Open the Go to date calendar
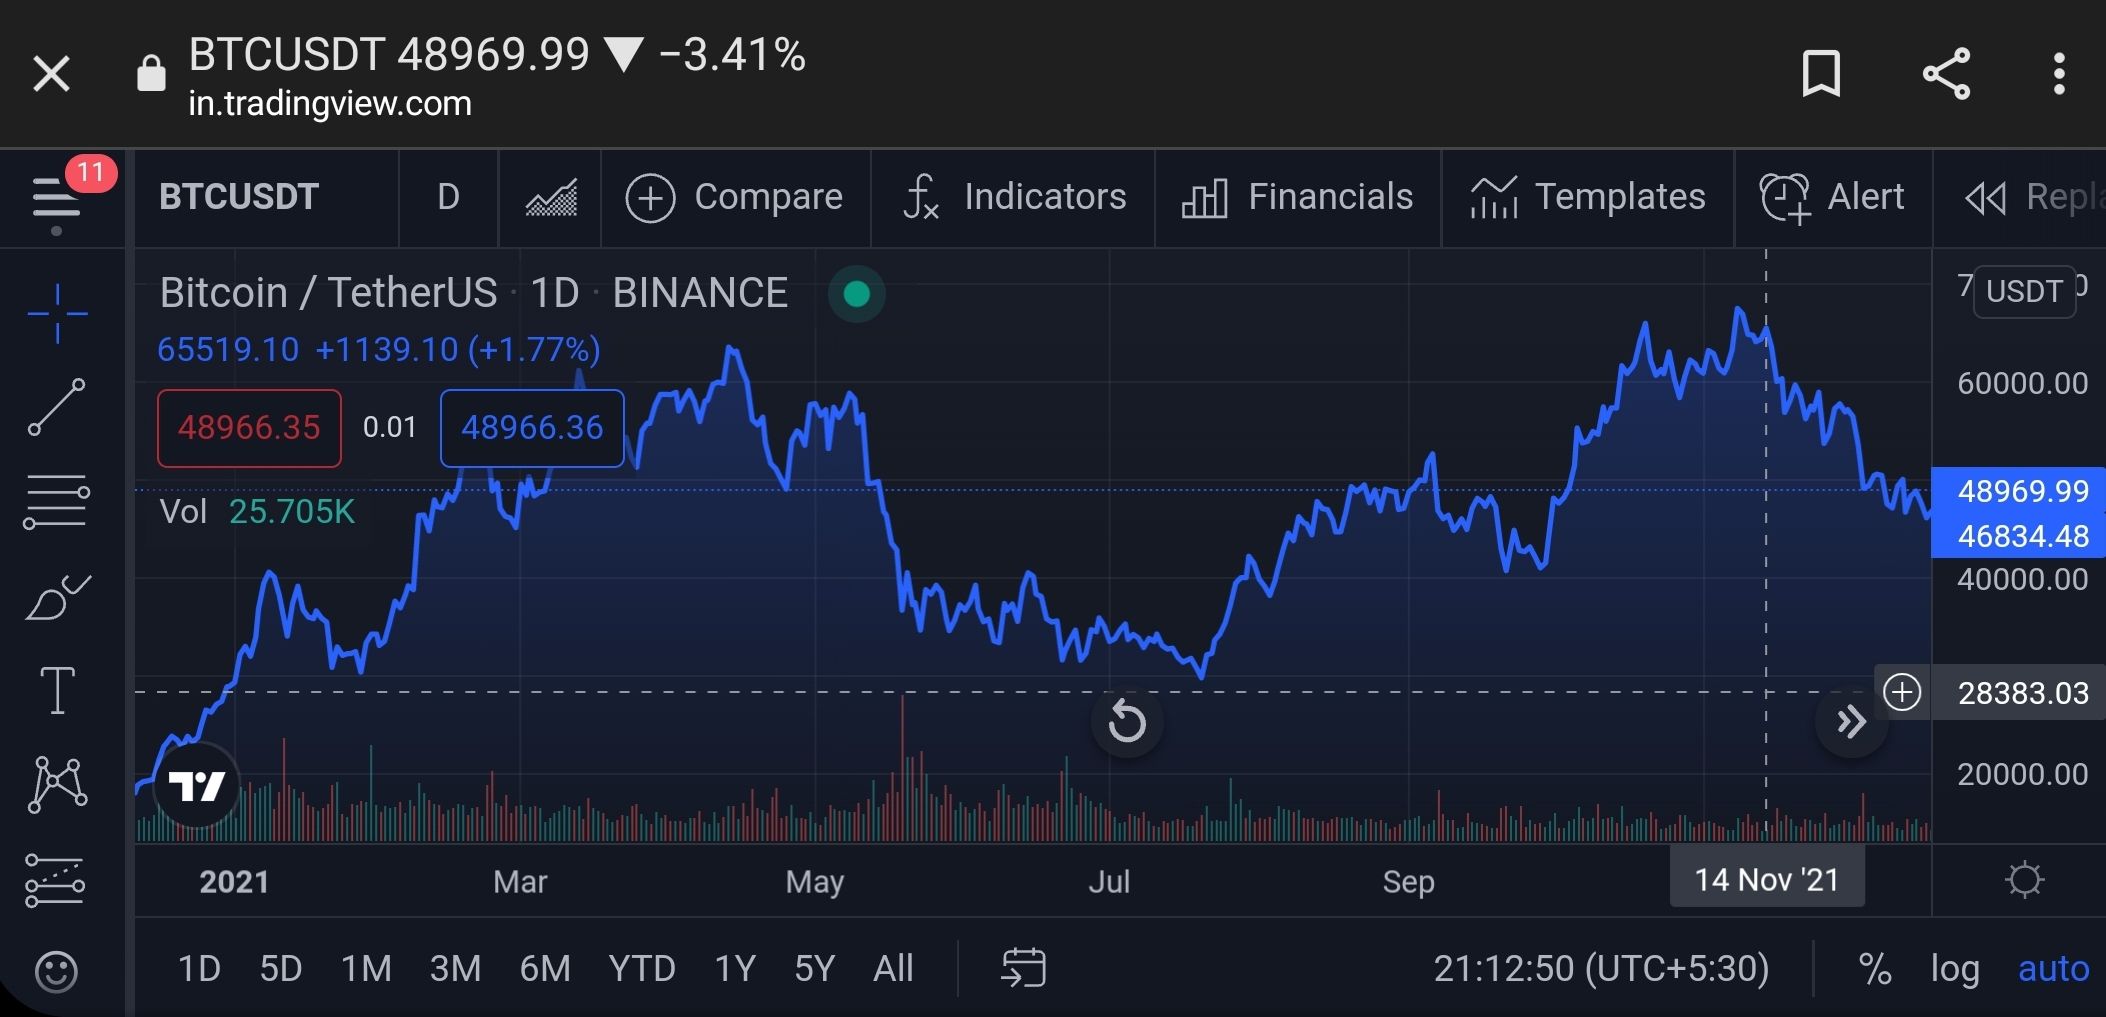Viewport: 2106px width, 1017px height. tap(1023, 968)
